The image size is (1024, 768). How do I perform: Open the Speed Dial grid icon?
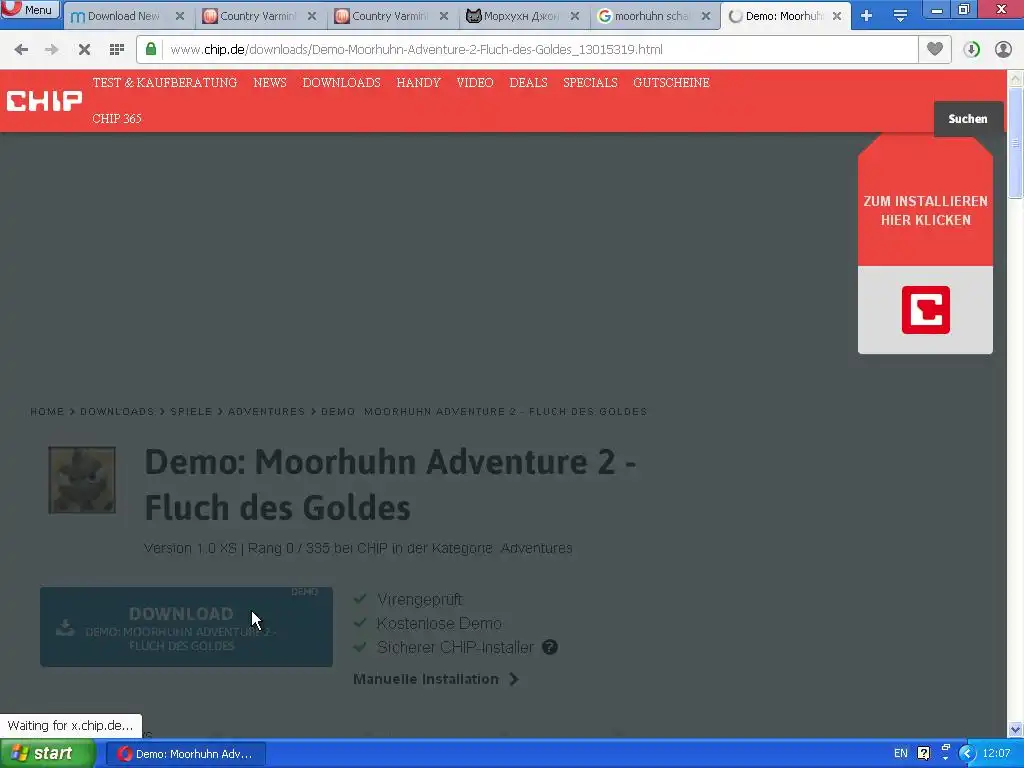tap(117, 49)
